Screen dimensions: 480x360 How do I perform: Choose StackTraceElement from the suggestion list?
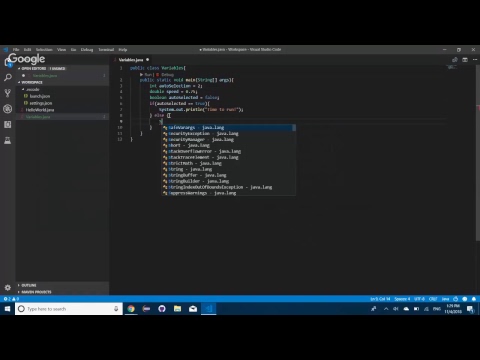[x=229, y=157]
